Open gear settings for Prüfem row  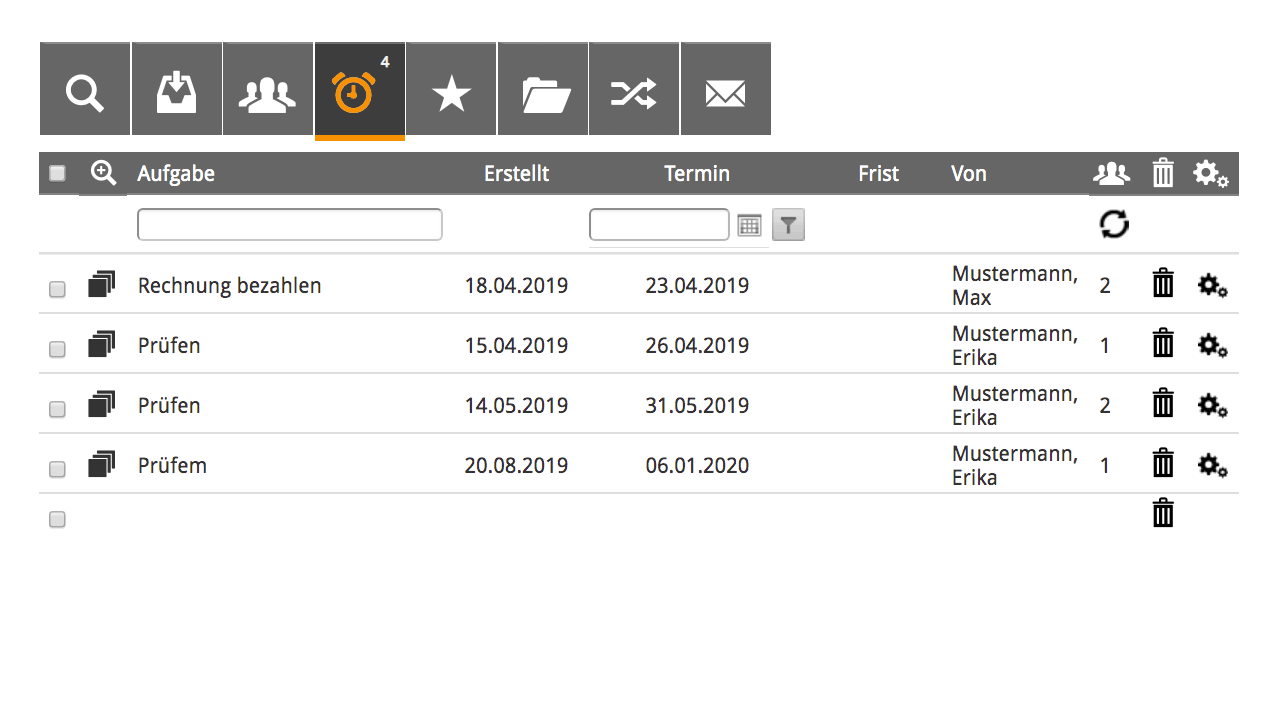(1213, 465)
